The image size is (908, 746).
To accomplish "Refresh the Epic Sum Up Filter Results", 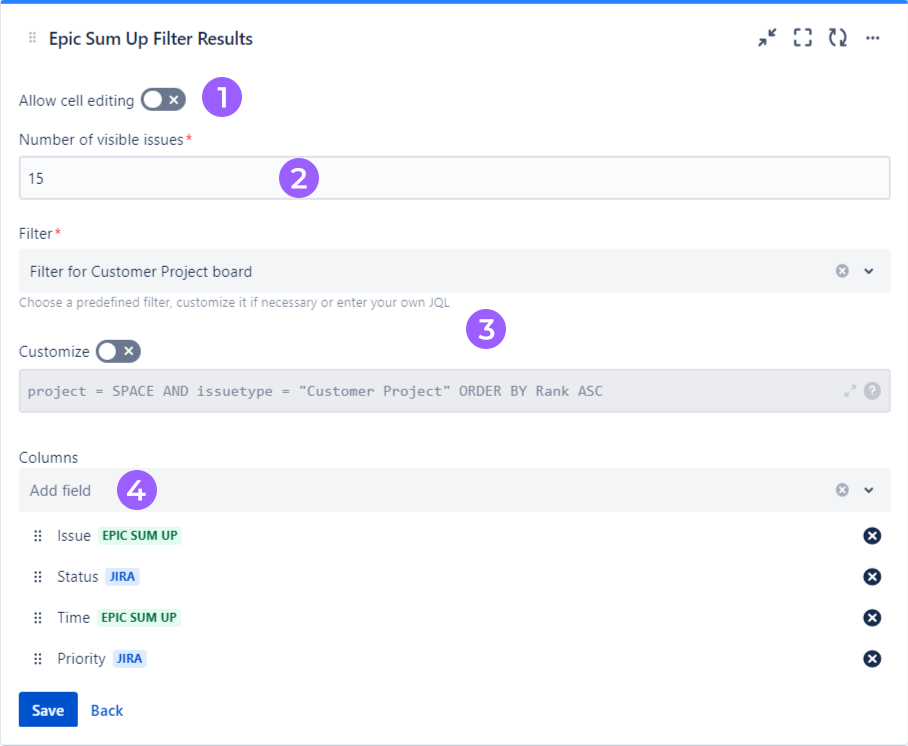I will [x=838, y=37].
